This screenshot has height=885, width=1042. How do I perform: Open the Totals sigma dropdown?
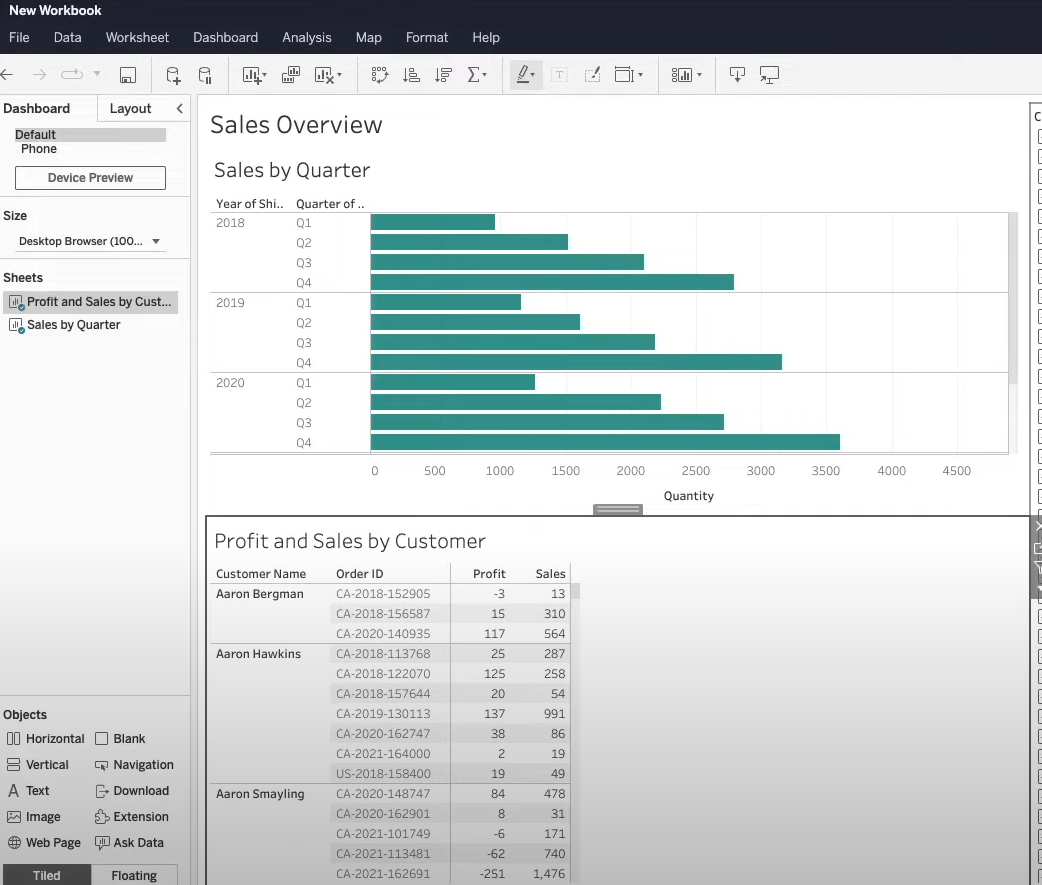coord(478,75)
